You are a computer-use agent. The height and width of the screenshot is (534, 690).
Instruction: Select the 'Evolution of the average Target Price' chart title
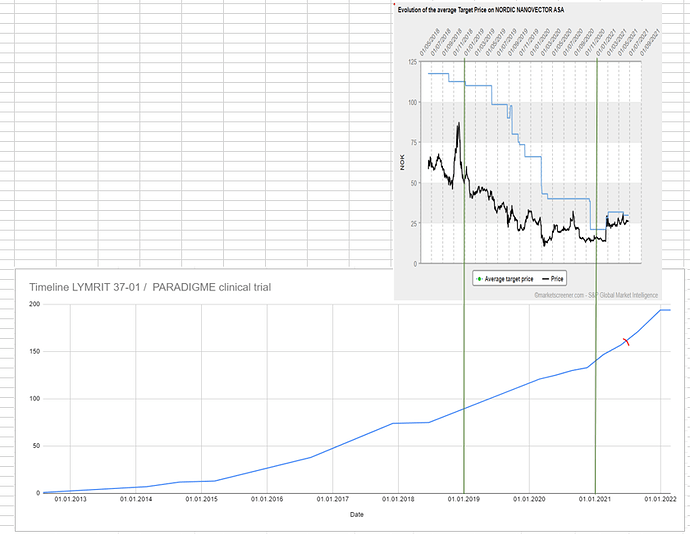tap(481, 10)
